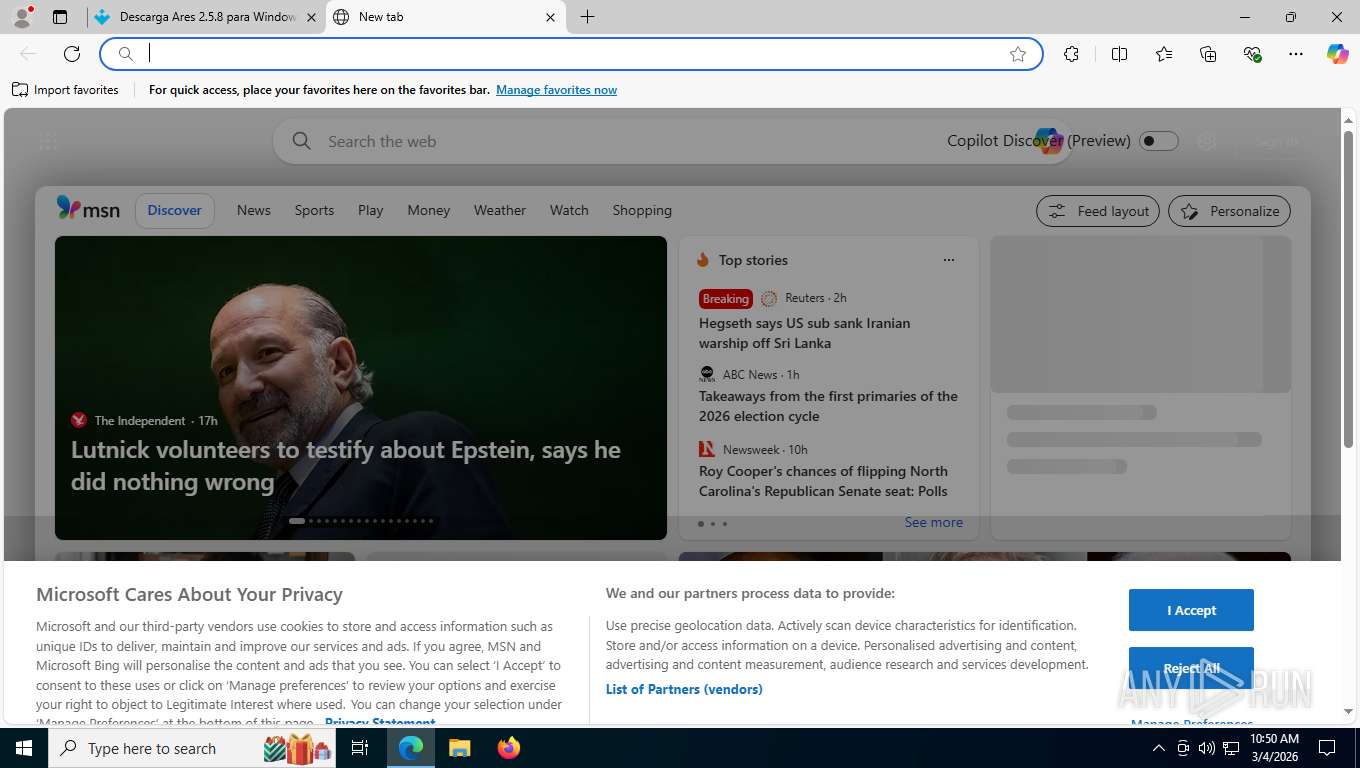Open Top stories more options ellipsis

coord(949,260)
